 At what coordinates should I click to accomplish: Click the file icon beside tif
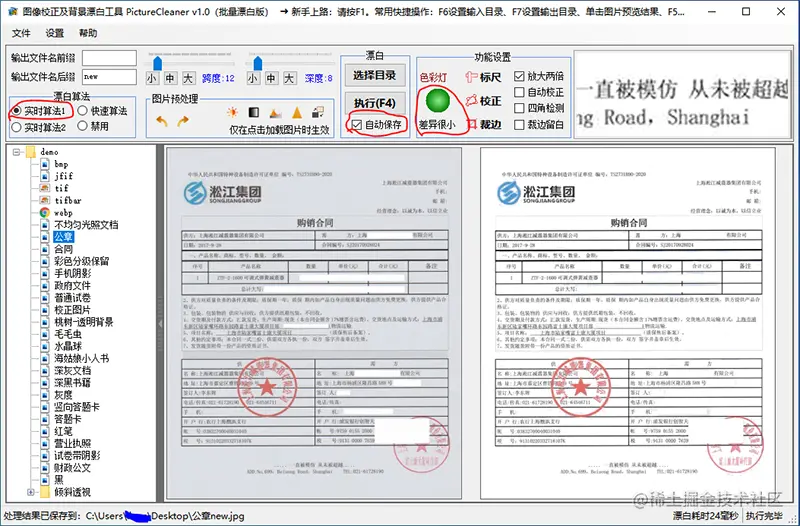(45, 188)
